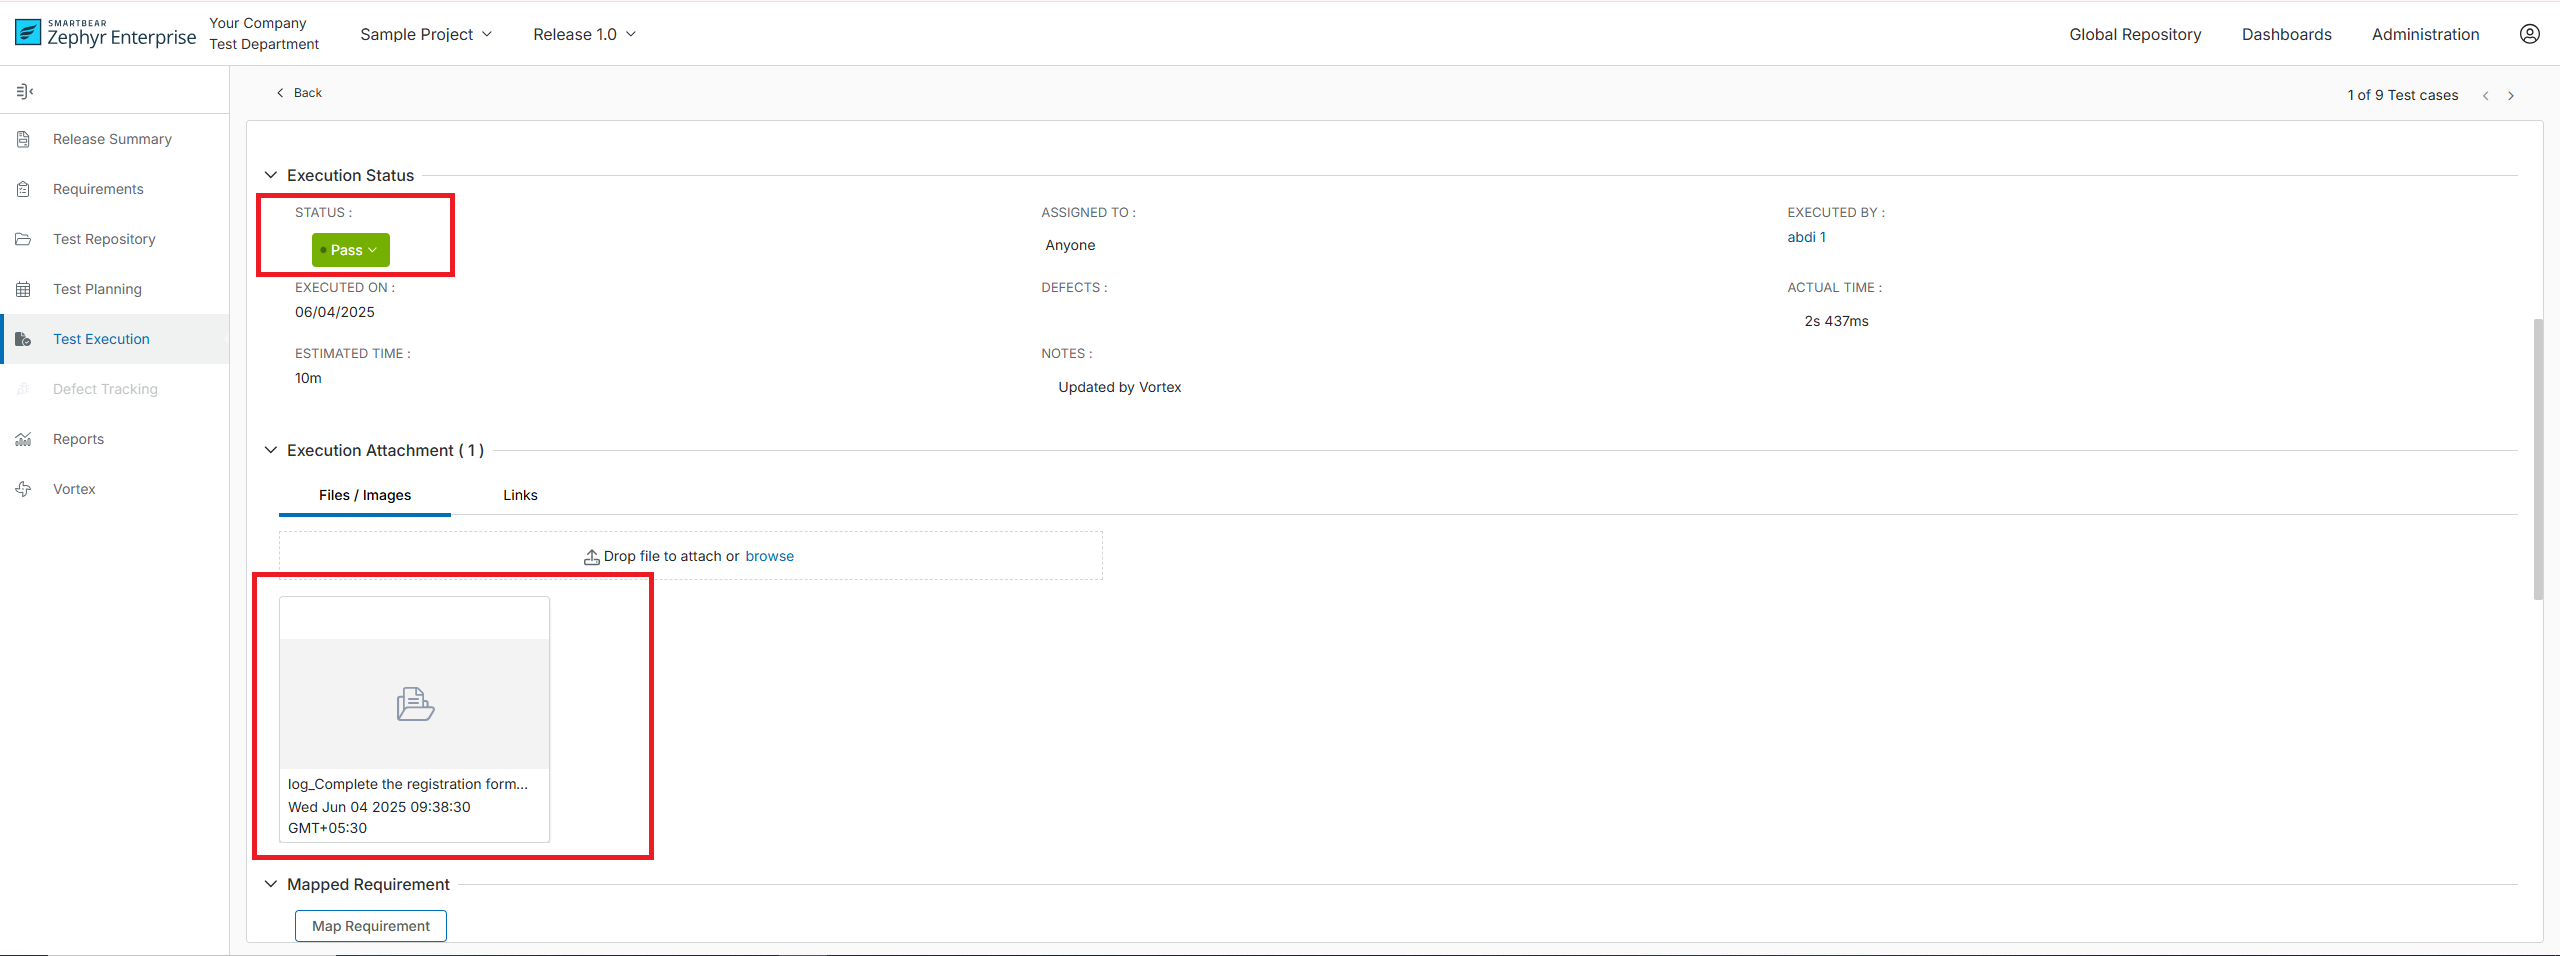Open the Sample Project dropdown
This screenshot has height=956, width=2564.
click(x=425, y=33)
